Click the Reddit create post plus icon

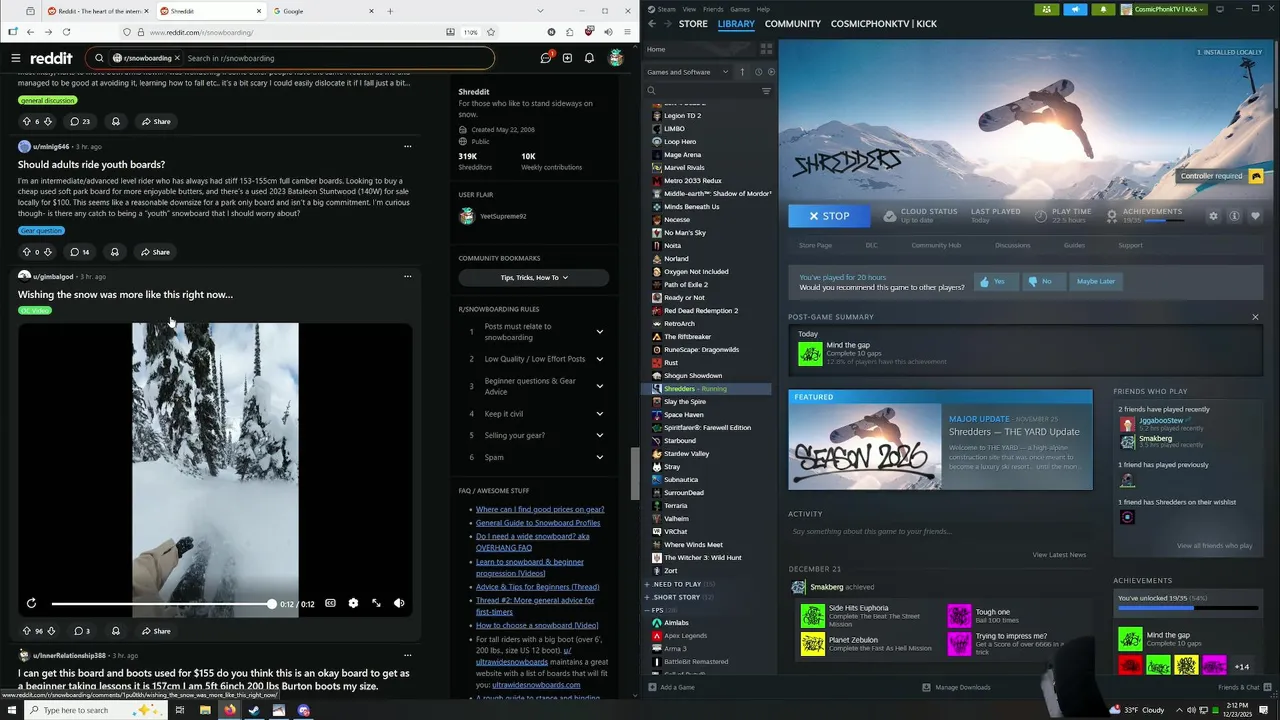pos(567,58)
